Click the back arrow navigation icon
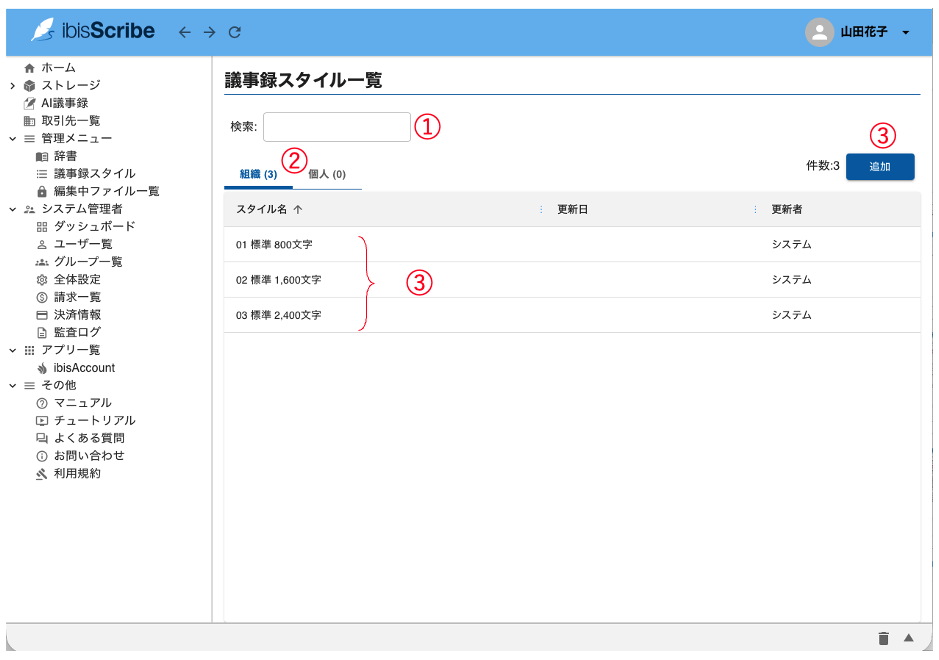939x660 pixels. pos(184,32)
